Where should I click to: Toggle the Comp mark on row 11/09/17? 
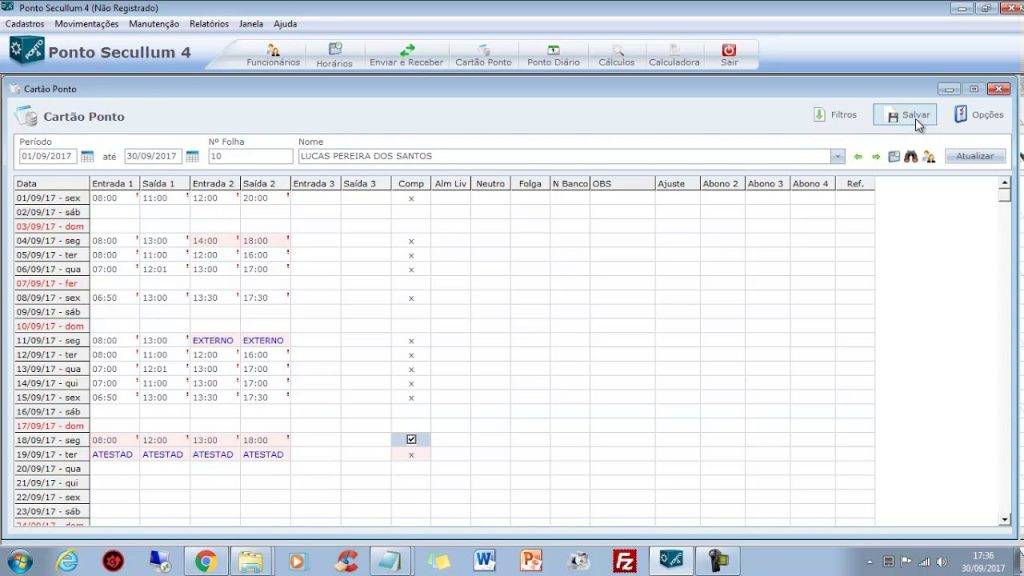(411, 341)
